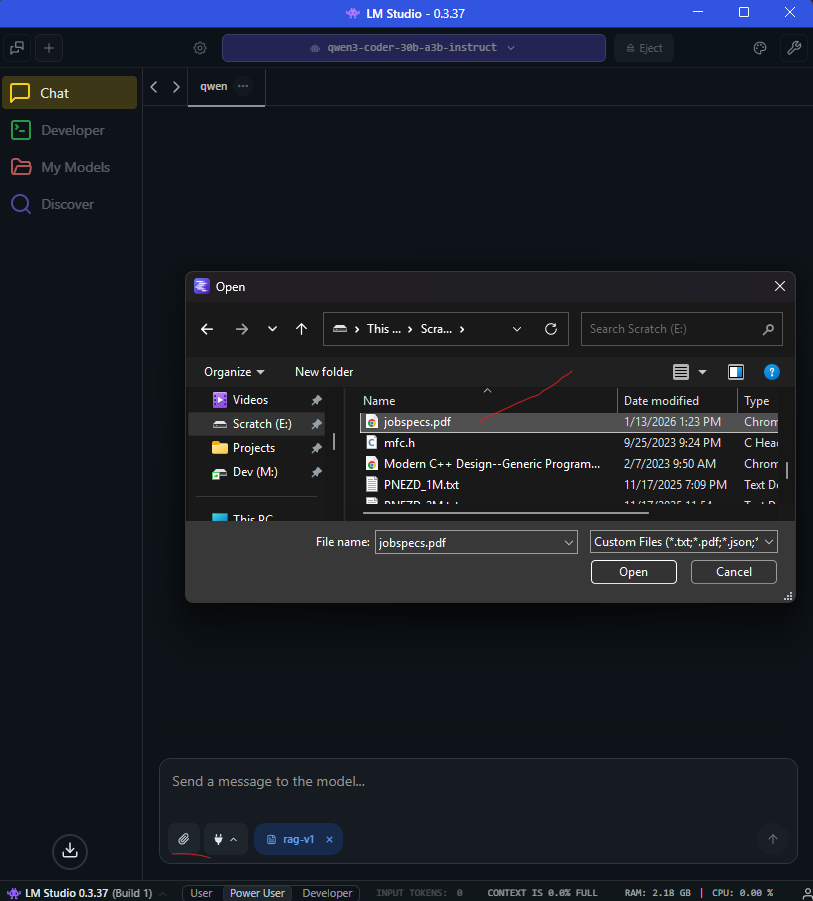Open the downloads icon in sidebar

[x=70, y=850]
